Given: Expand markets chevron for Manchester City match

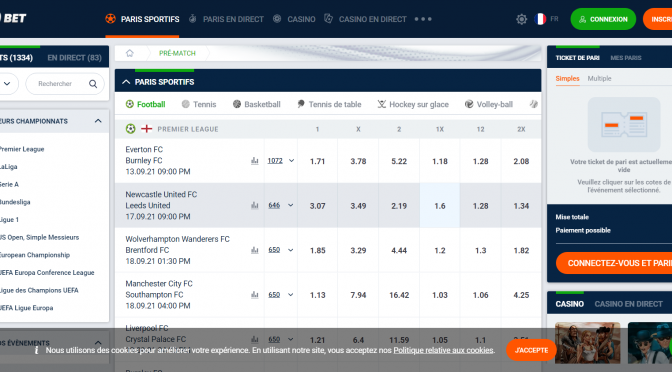Looking at the screenshot, I should click(291, 294).
